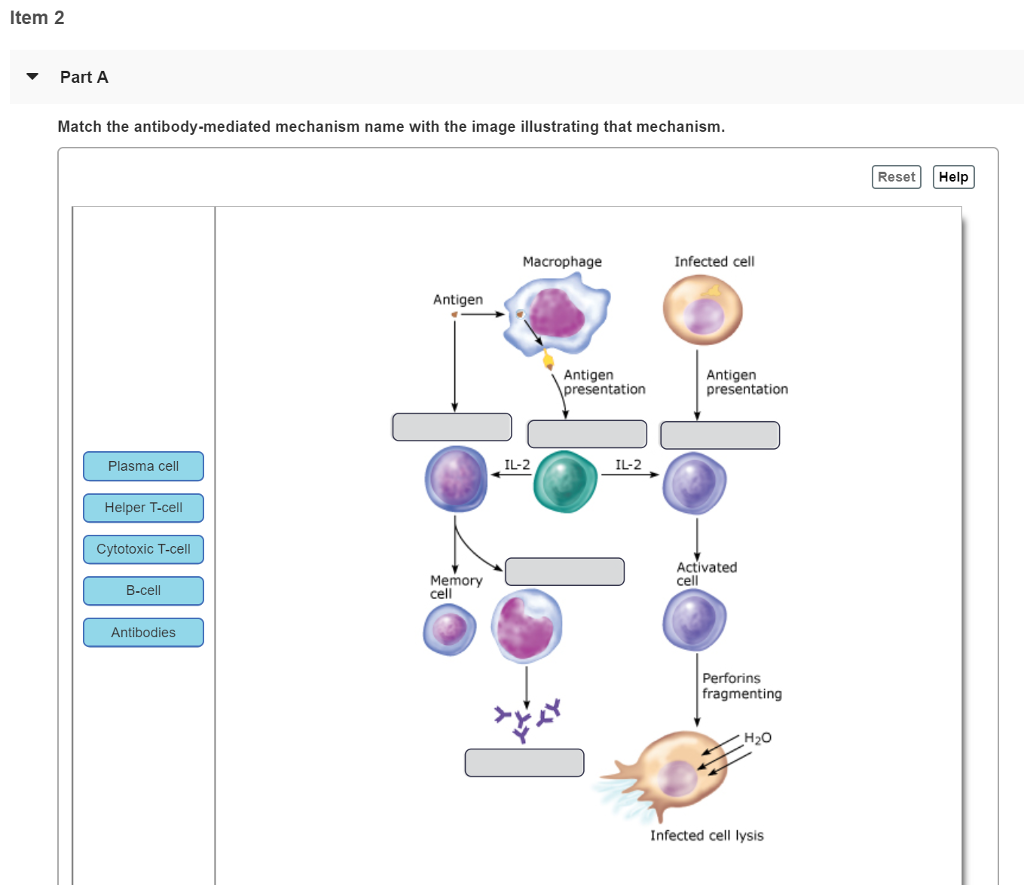Select the Plasma cell label tile
Viewport: 1024px width, 885px height.
(x=143, y=466)
